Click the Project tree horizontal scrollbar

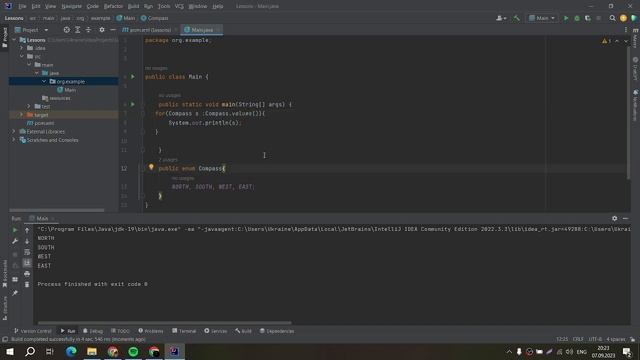tap(57, 210)
